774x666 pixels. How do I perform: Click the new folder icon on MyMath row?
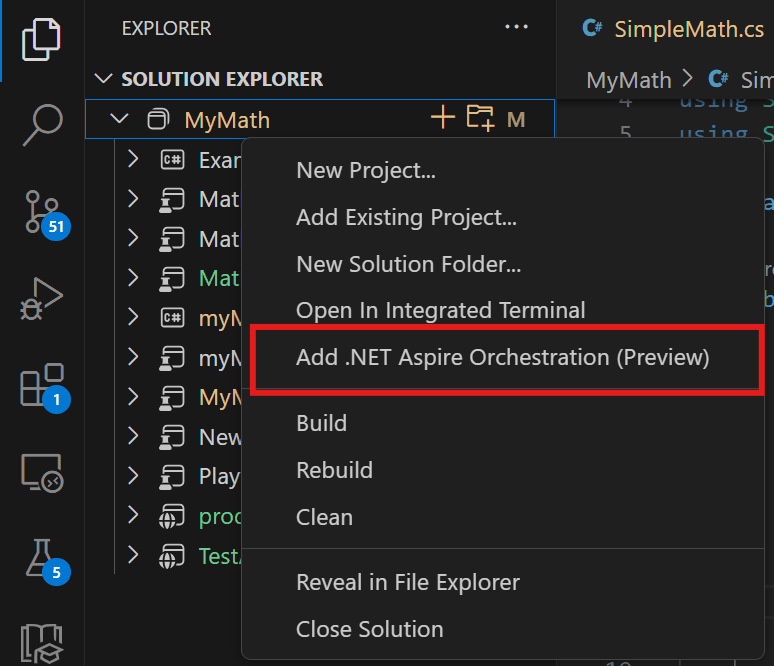(480, 118)
